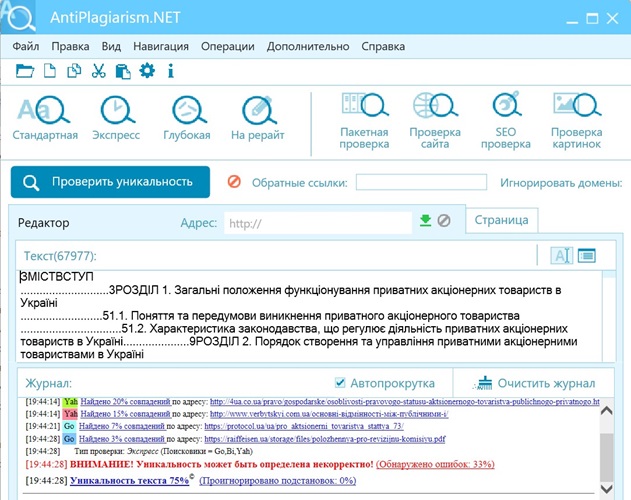Screen dimensions: 631x500
Task: Open settings via the gear icon
Action: [x=147, y=71]
